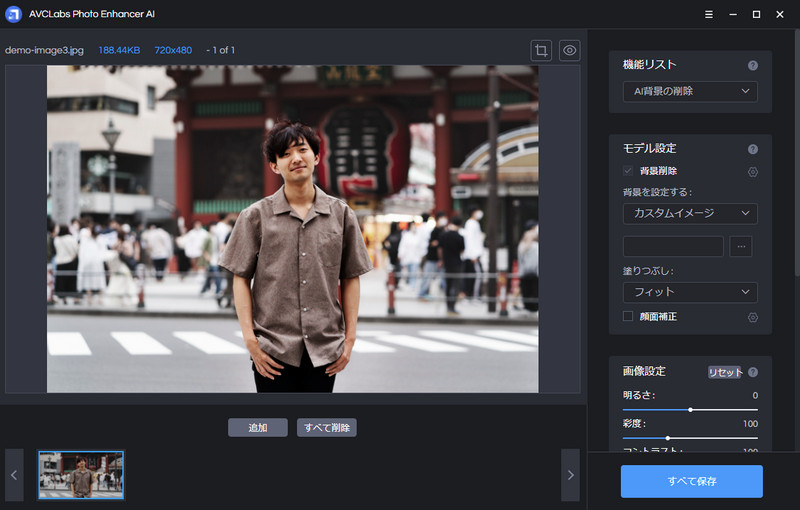
Task: Click the すべて保存 button
Action: (692, 481)
